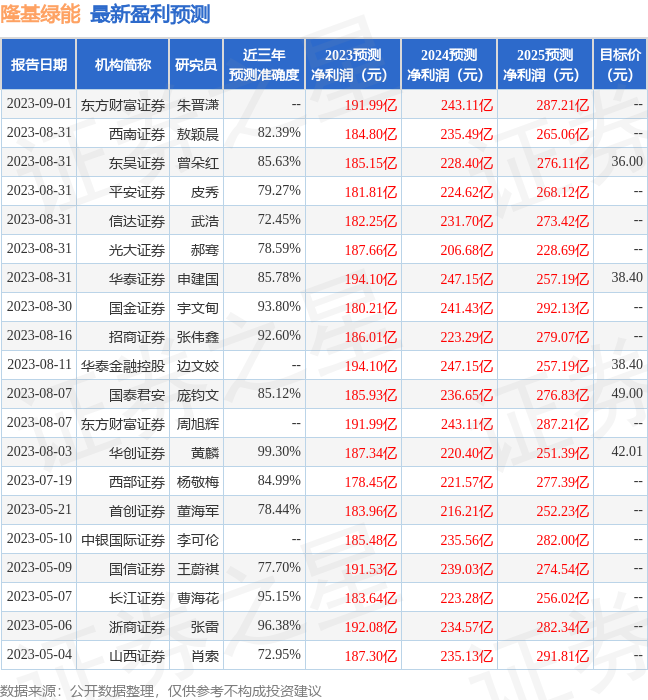The image size is (648, 700).
Task: Click 184.80亿 profit forecast
Action: click(371, 134)
